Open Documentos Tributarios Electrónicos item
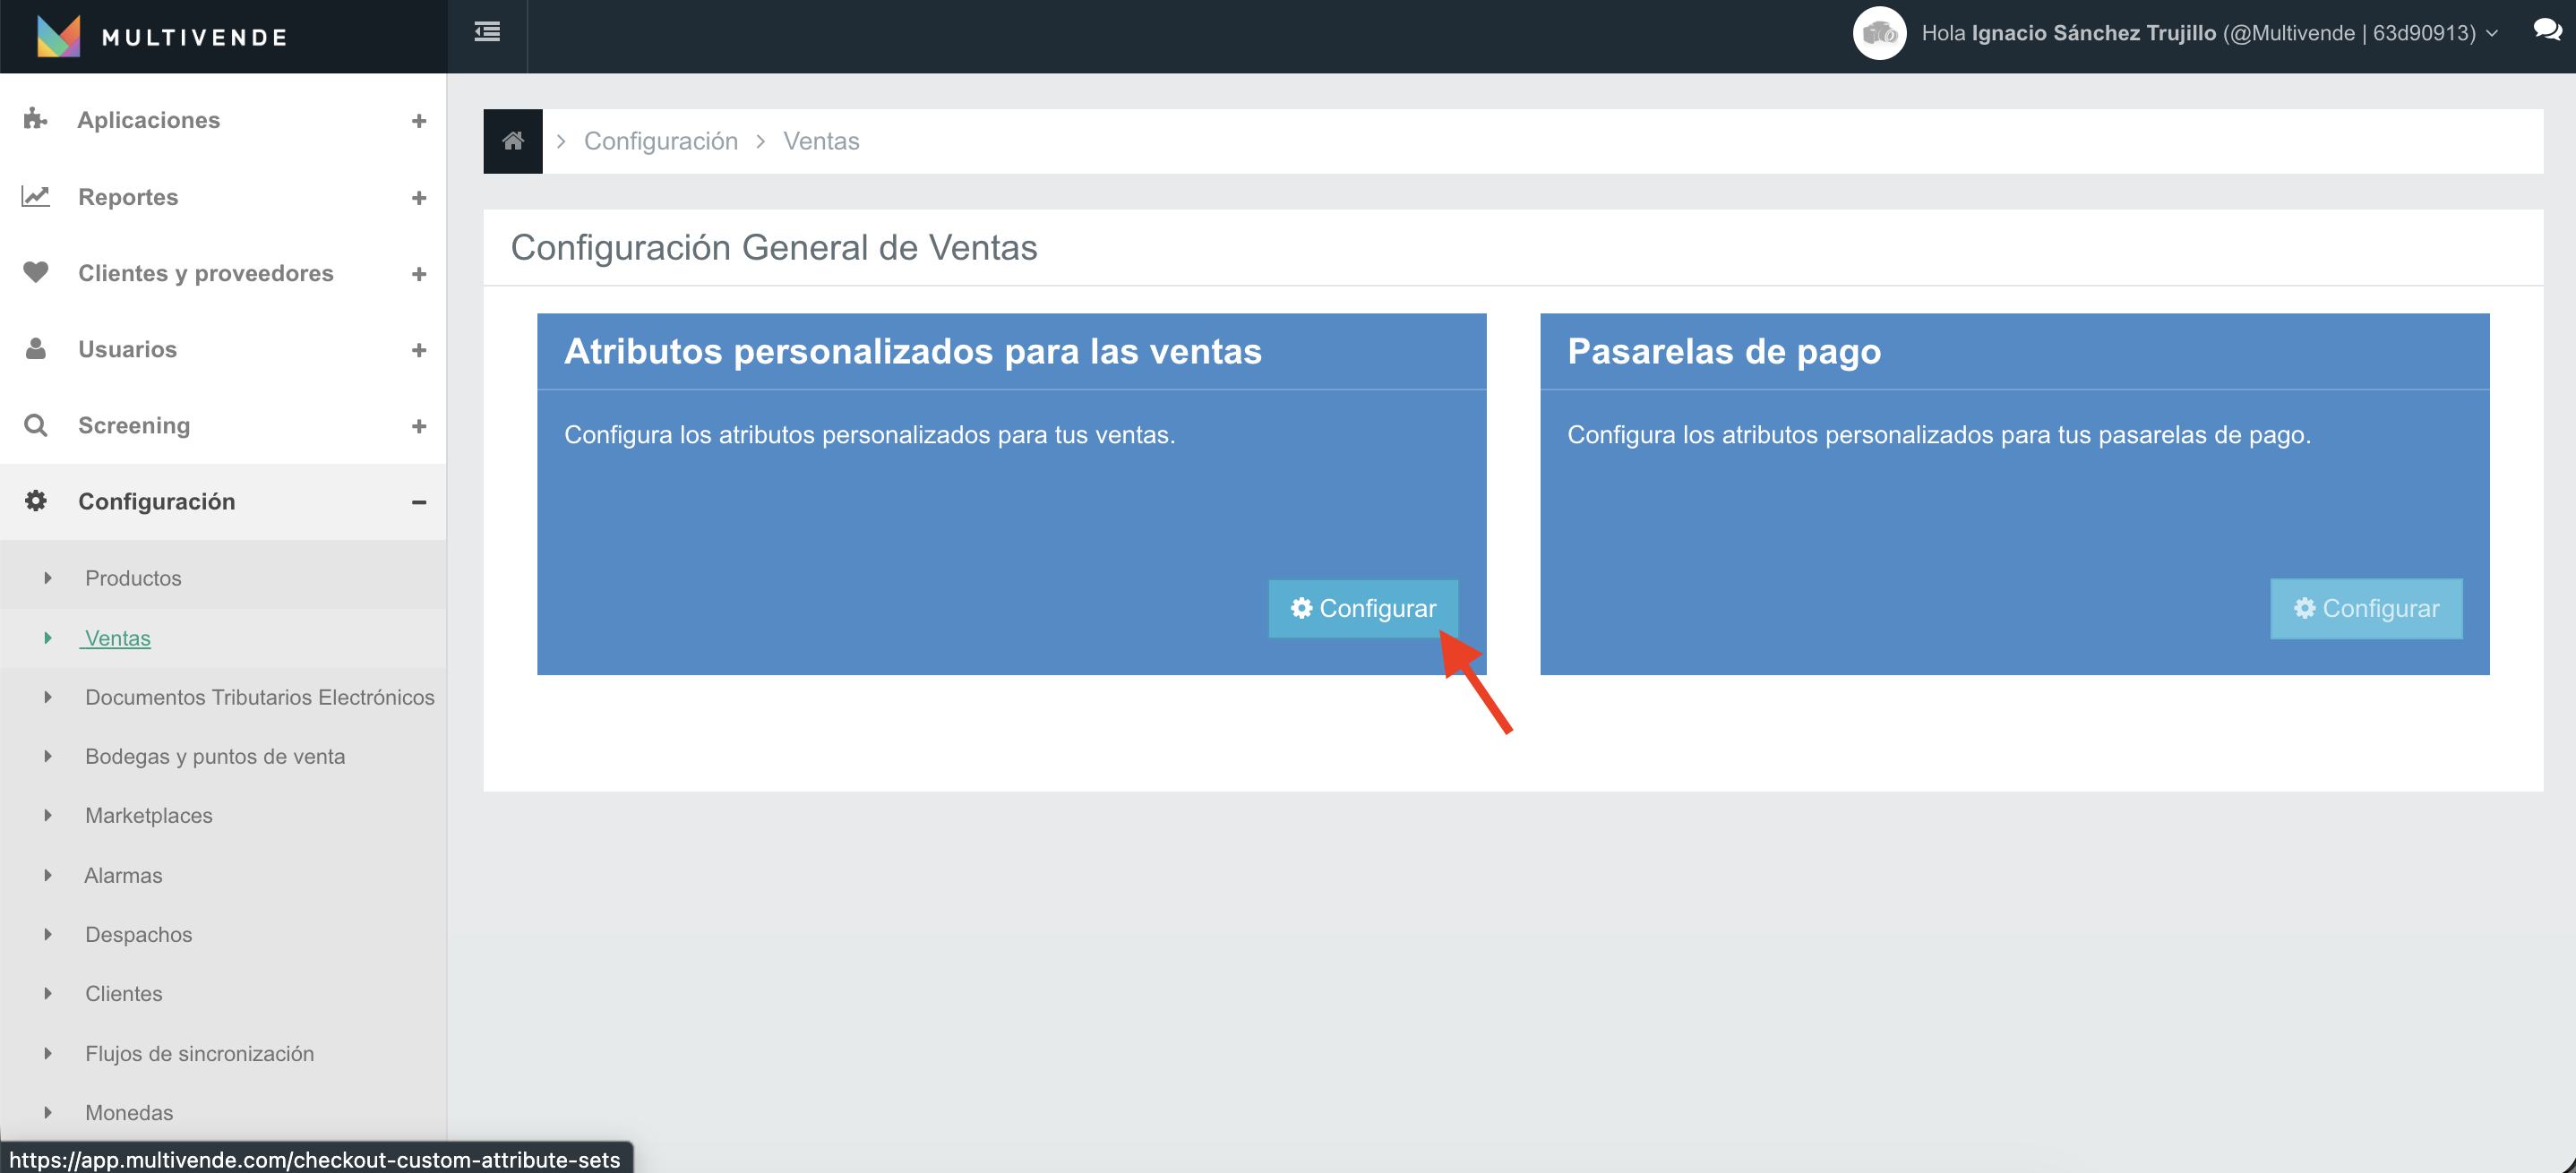 (x=259, y=697)
